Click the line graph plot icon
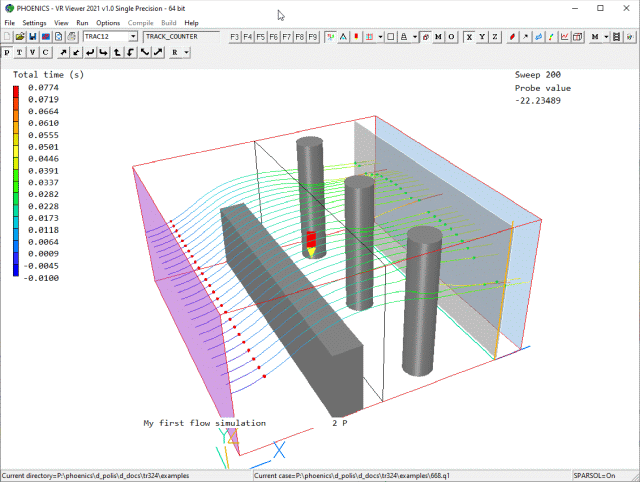 pyautogui.click(x=564, y=36)
